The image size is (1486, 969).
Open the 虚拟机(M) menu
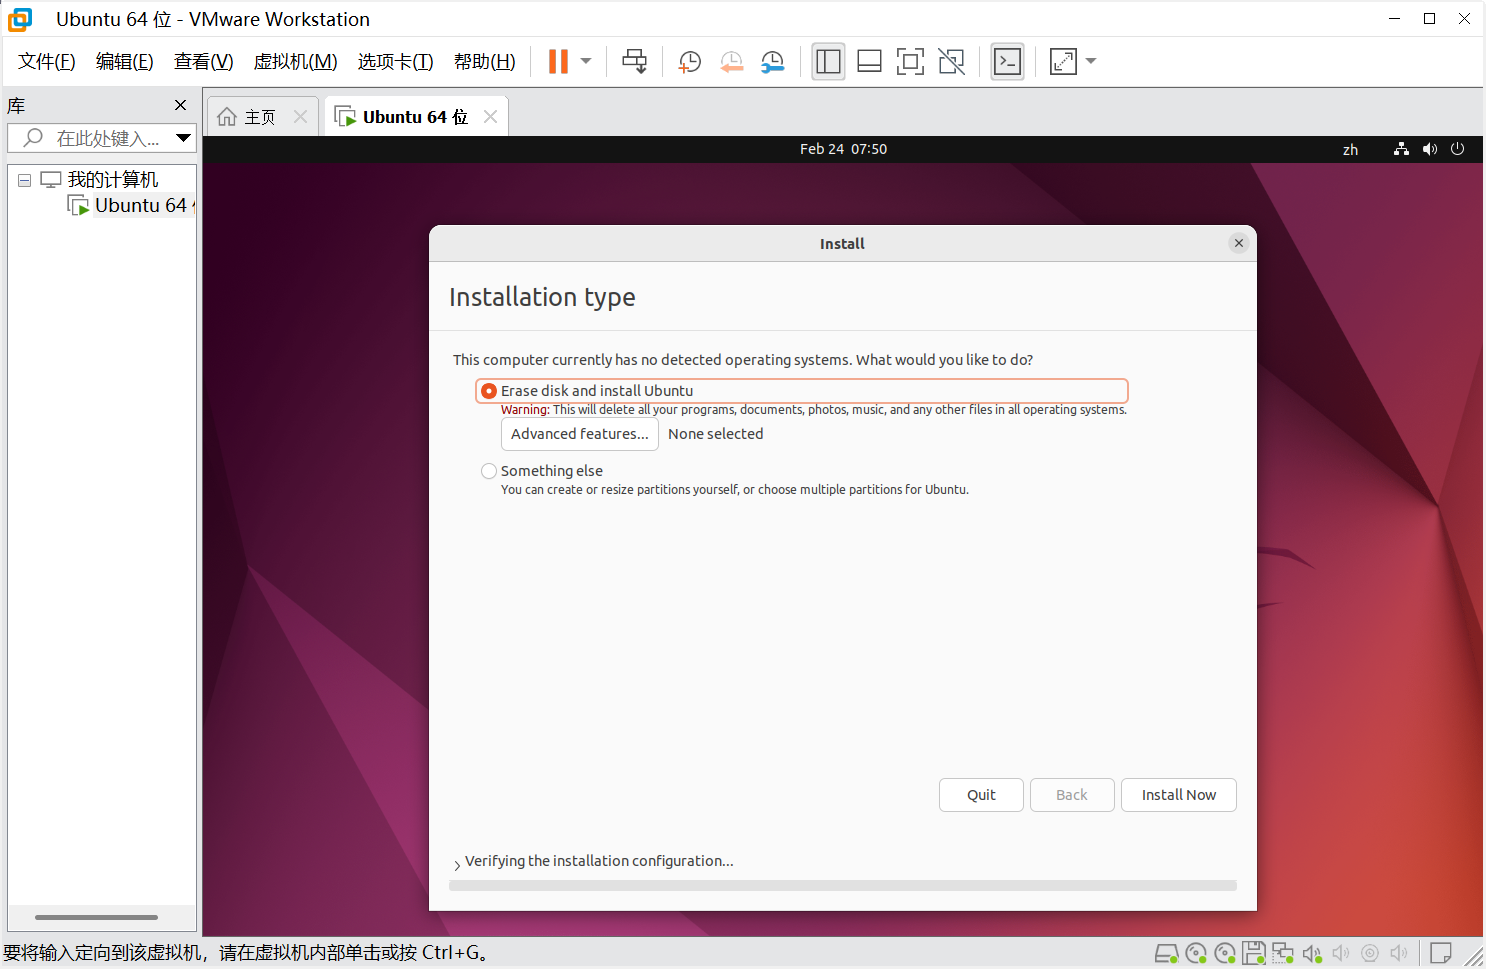tap(295, 62)
